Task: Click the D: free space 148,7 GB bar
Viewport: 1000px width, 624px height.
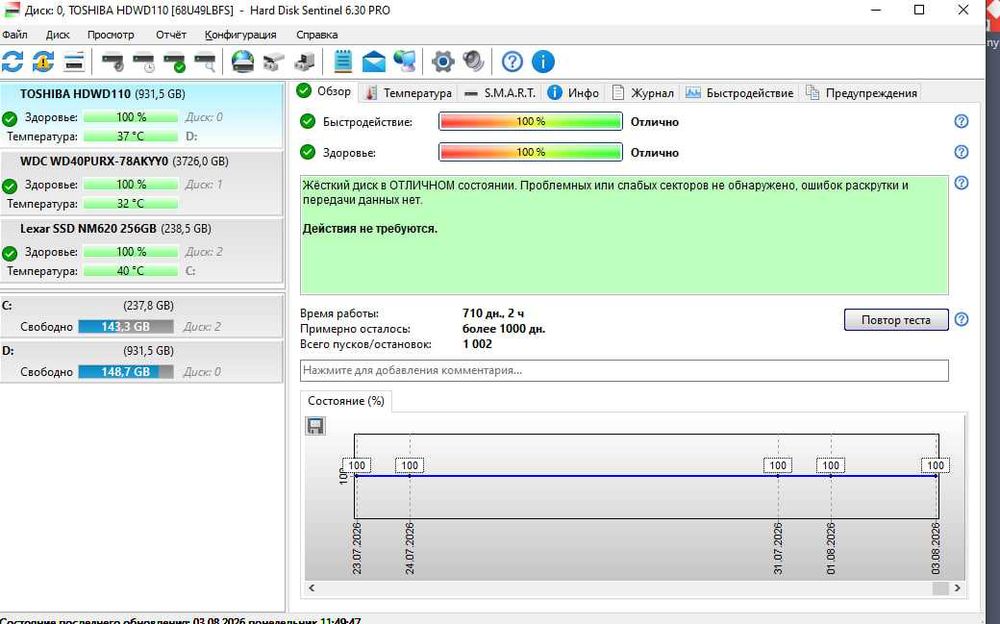Action: 126,371
